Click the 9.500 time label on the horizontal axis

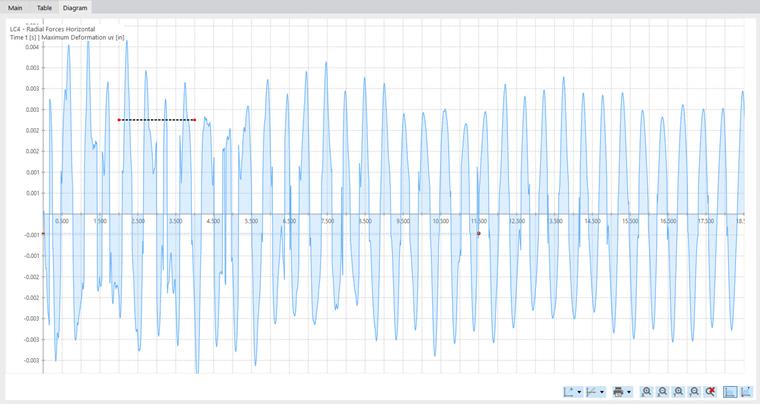[x=403, y=221]
